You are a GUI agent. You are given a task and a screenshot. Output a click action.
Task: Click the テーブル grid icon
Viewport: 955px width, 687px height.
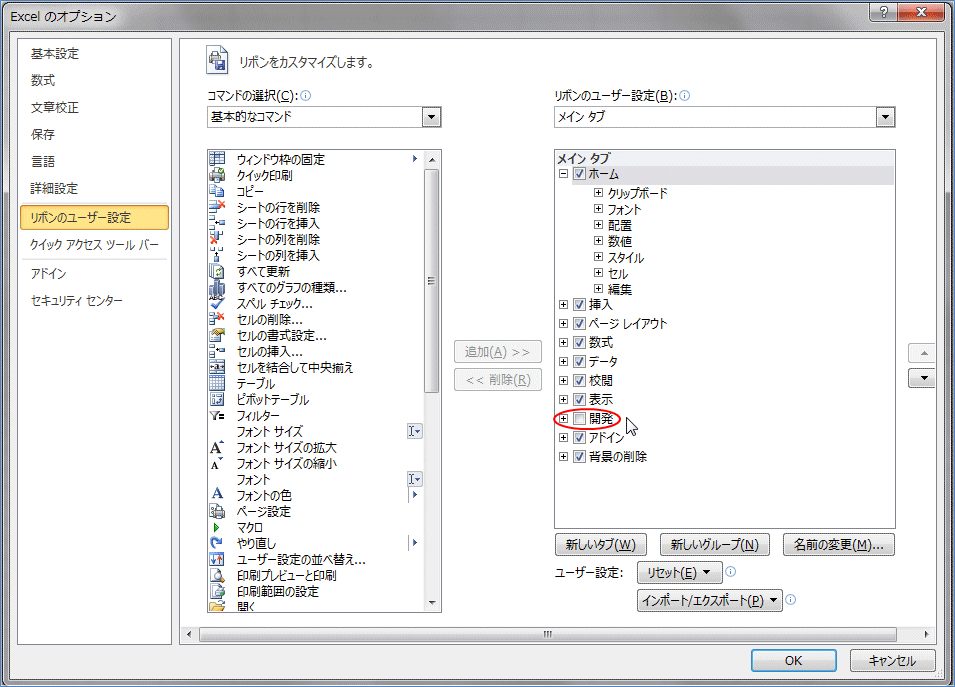pos(217,383)
